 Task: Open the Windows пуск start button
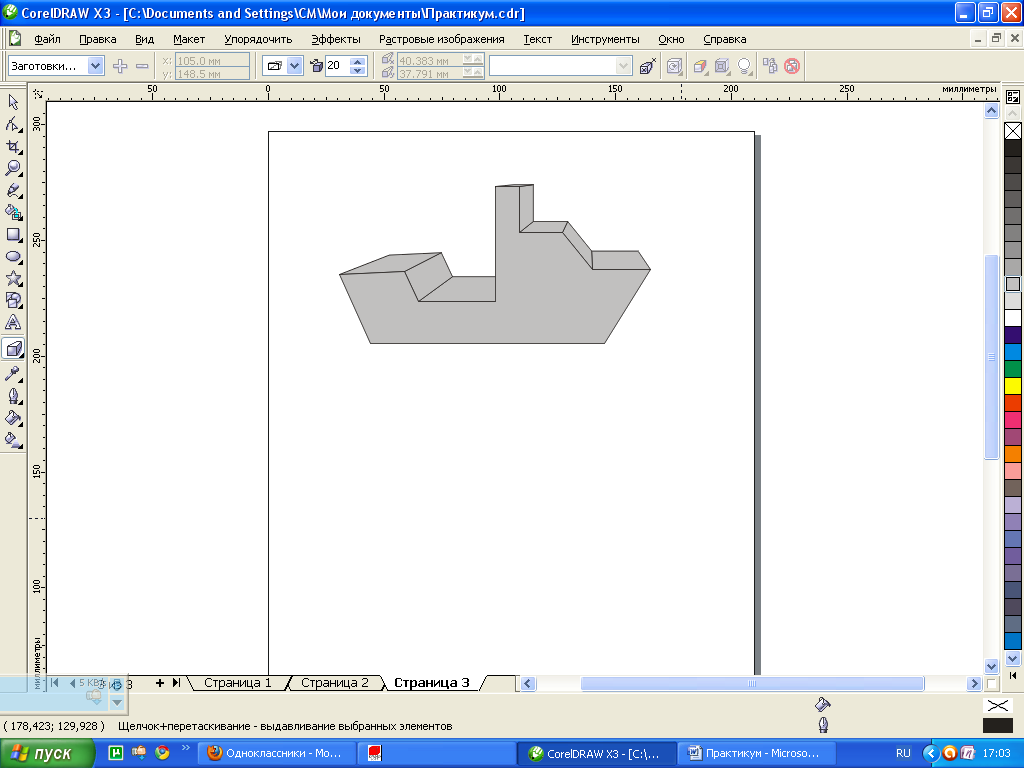pos(48,754)
